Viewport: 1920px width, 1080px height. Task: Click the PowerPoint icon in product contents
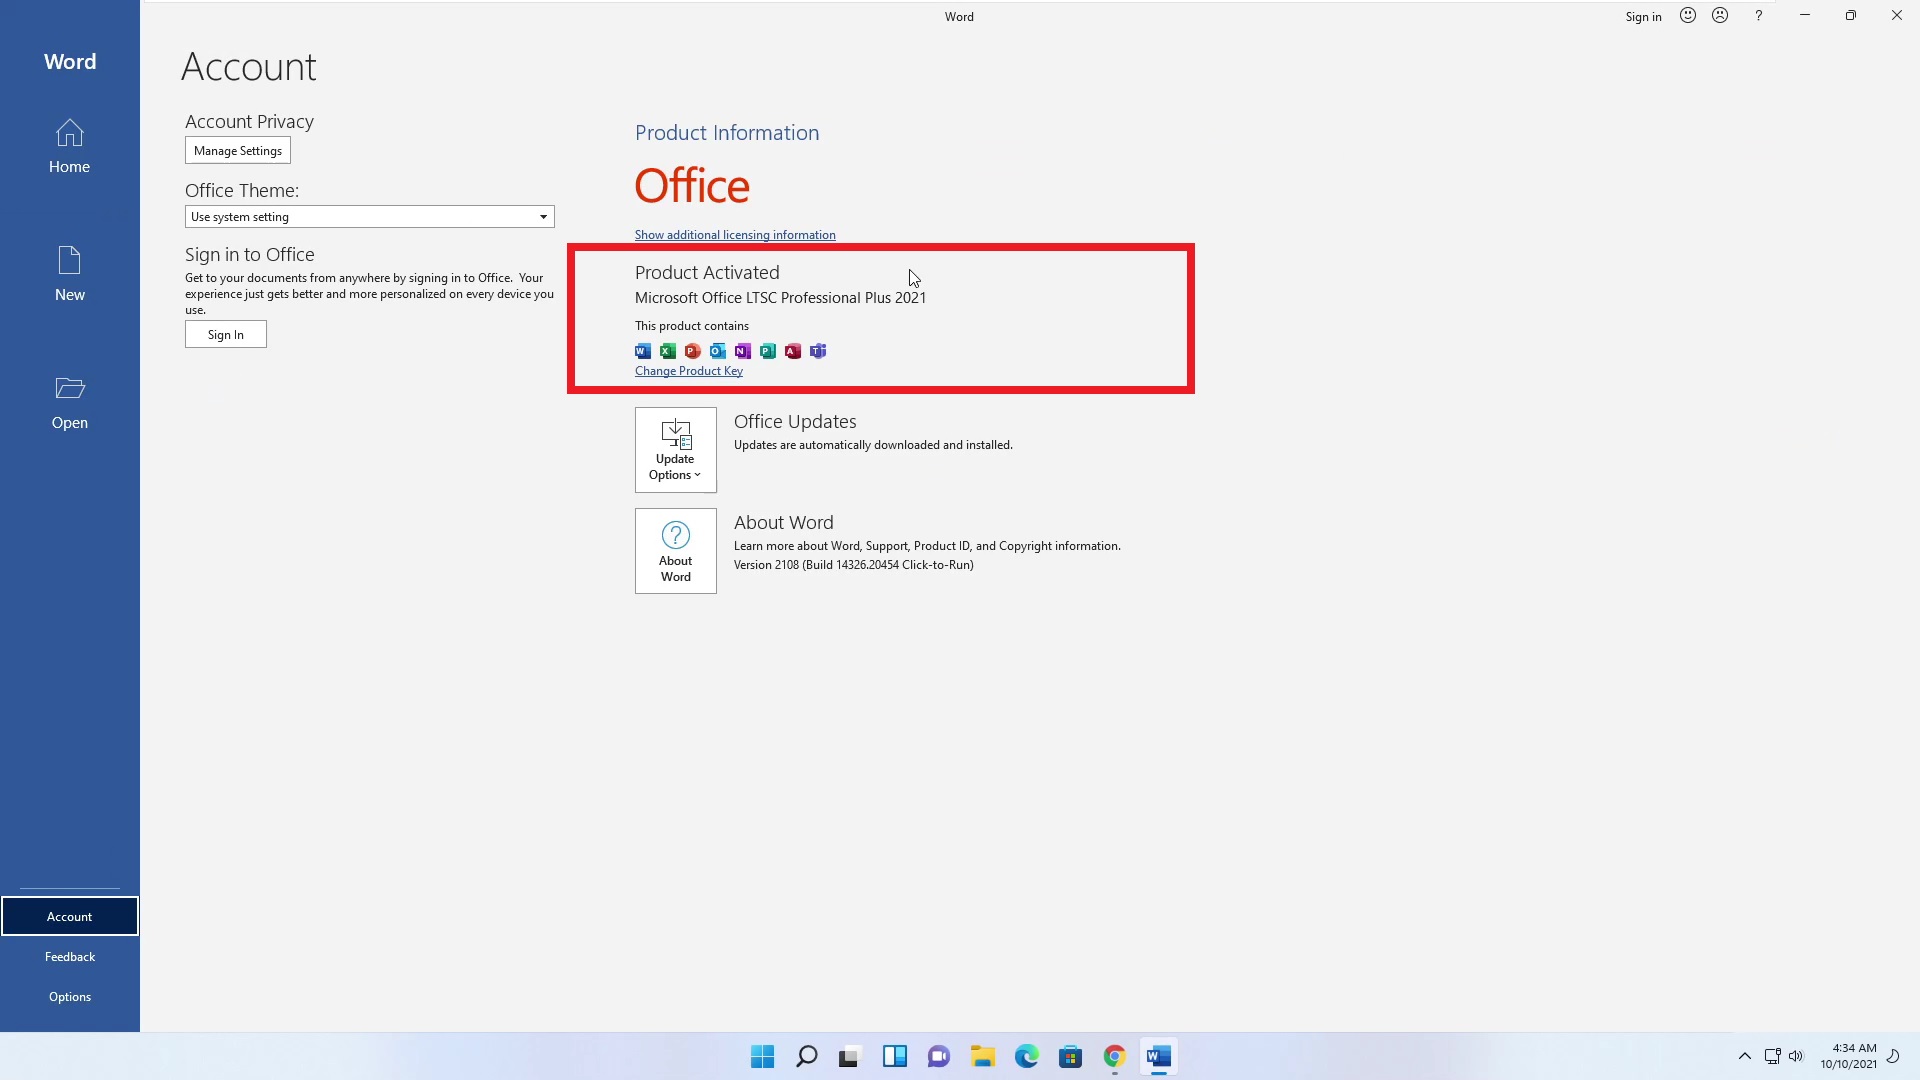(x=693, y=351)
